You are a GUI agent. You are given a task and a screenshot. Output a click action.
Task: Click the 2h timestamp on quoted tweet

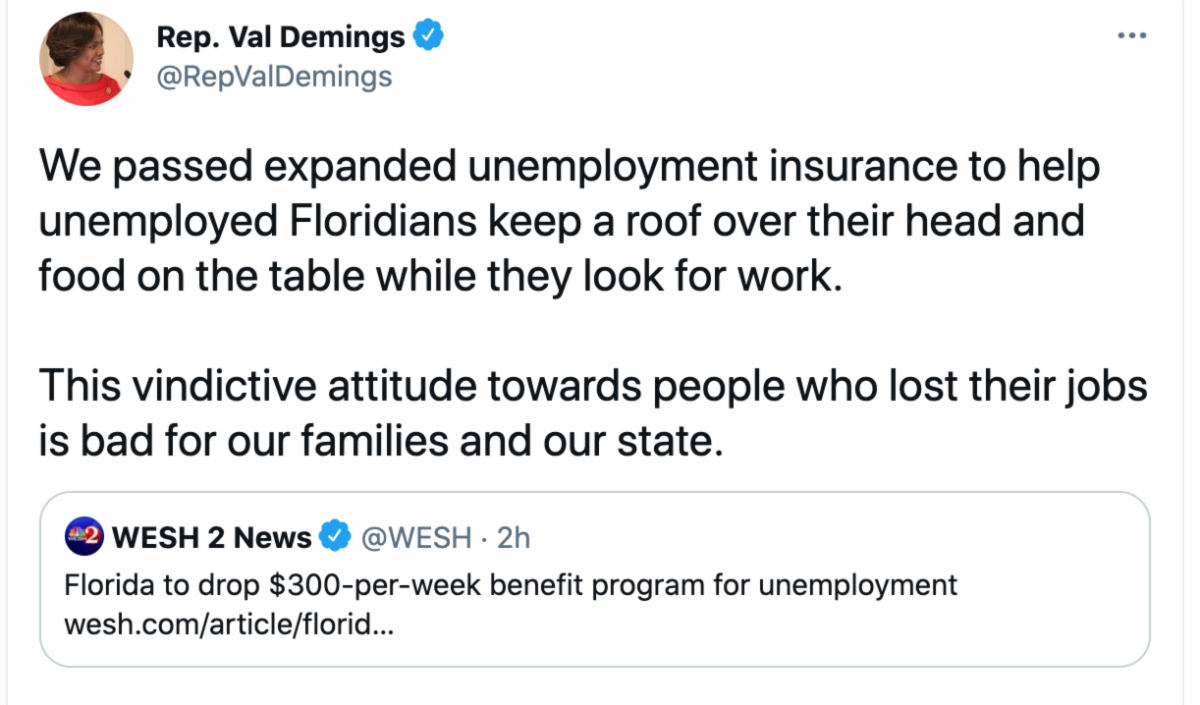(513, 538)
